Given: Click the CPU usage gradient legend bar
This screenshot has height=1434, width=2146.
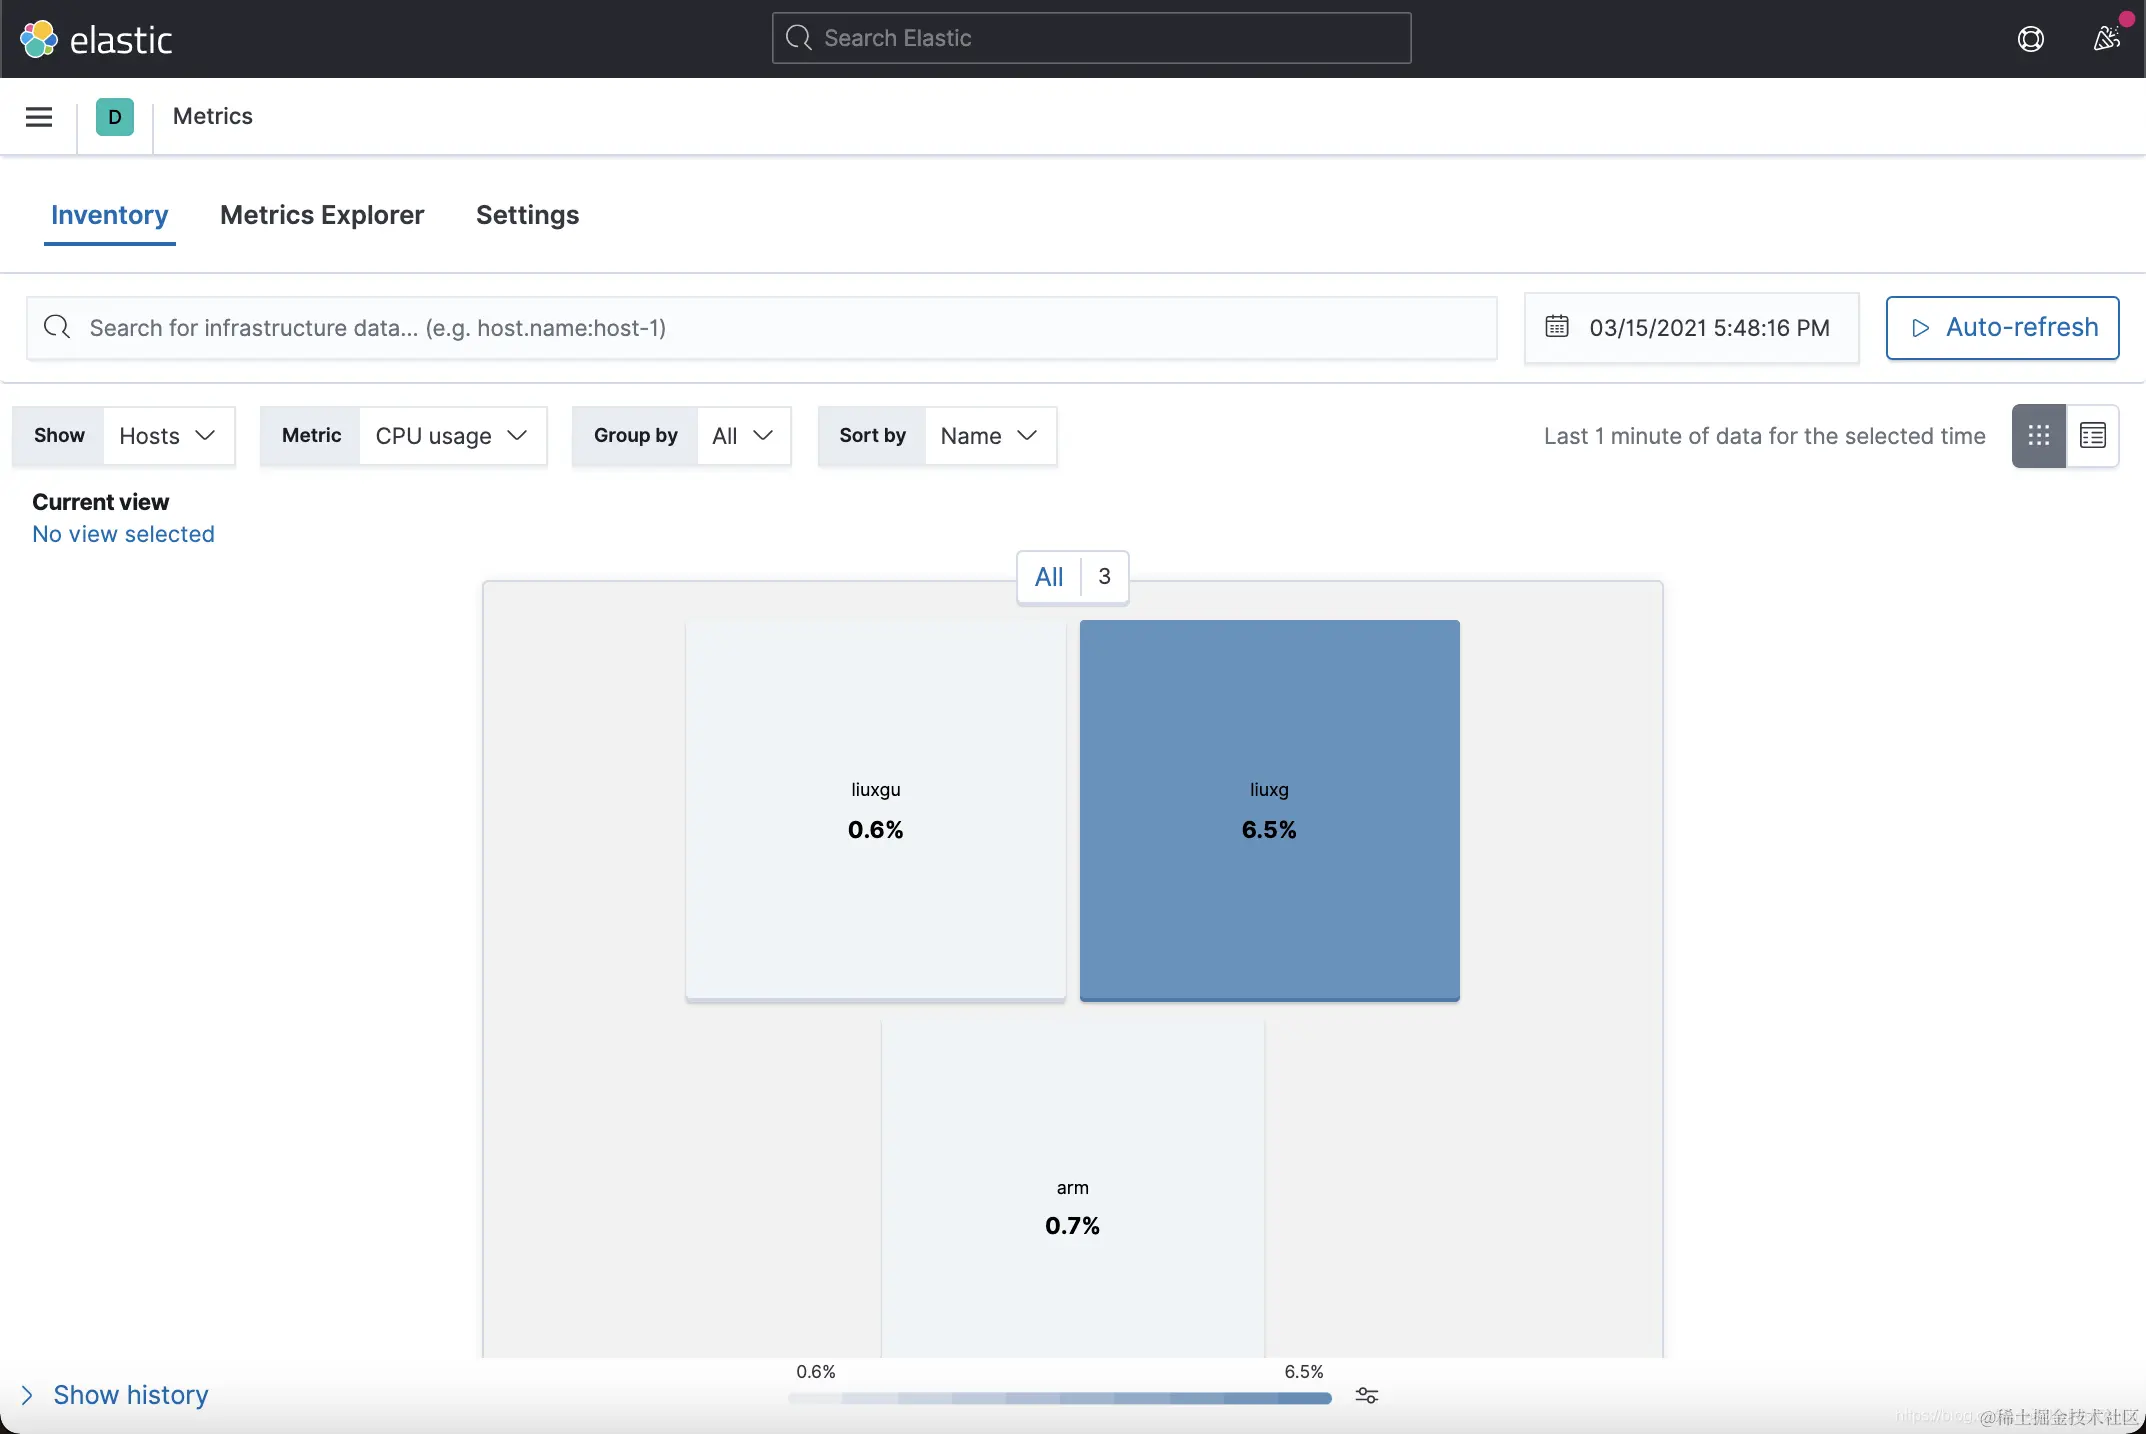Looking at the screenshot, I should (x=1060, y=1398).
